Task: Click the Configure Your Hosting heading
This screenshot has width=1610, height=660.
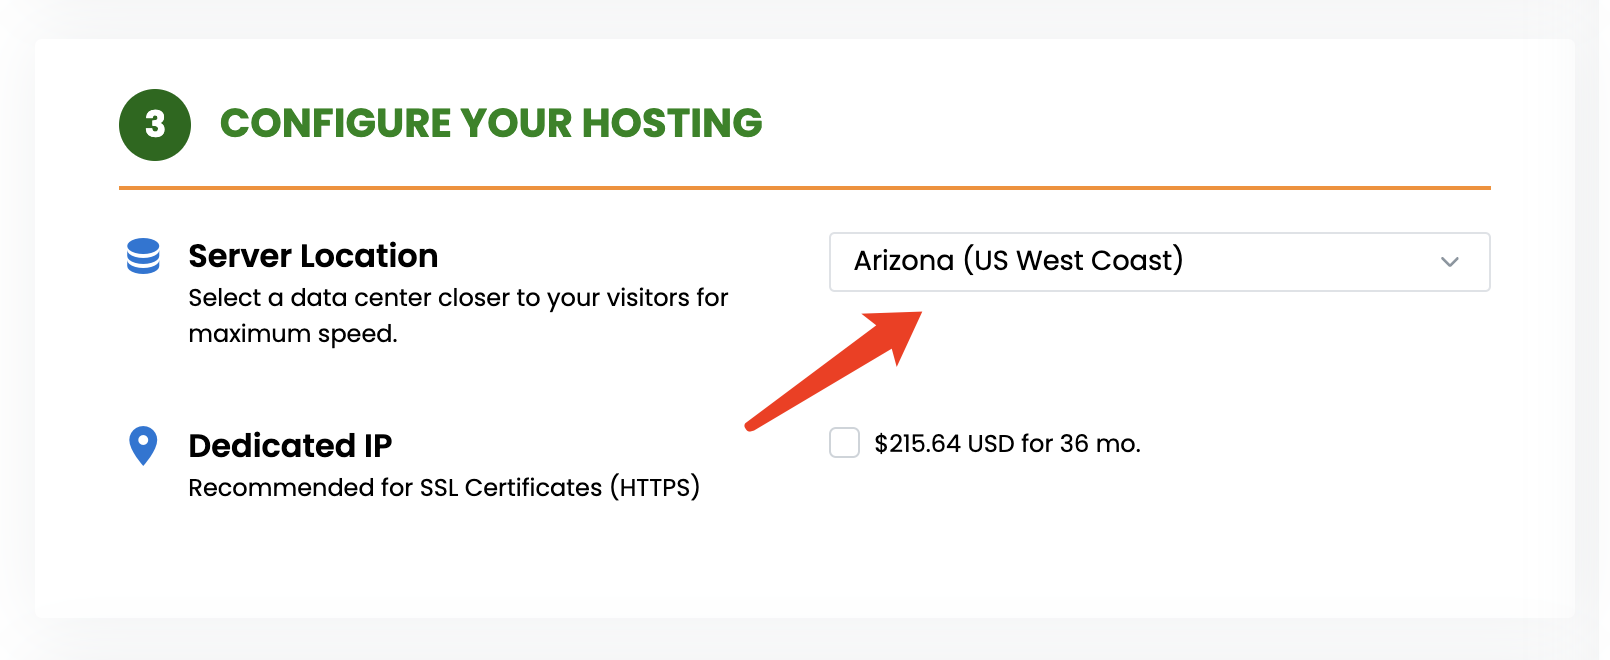Action: point(491,124)
